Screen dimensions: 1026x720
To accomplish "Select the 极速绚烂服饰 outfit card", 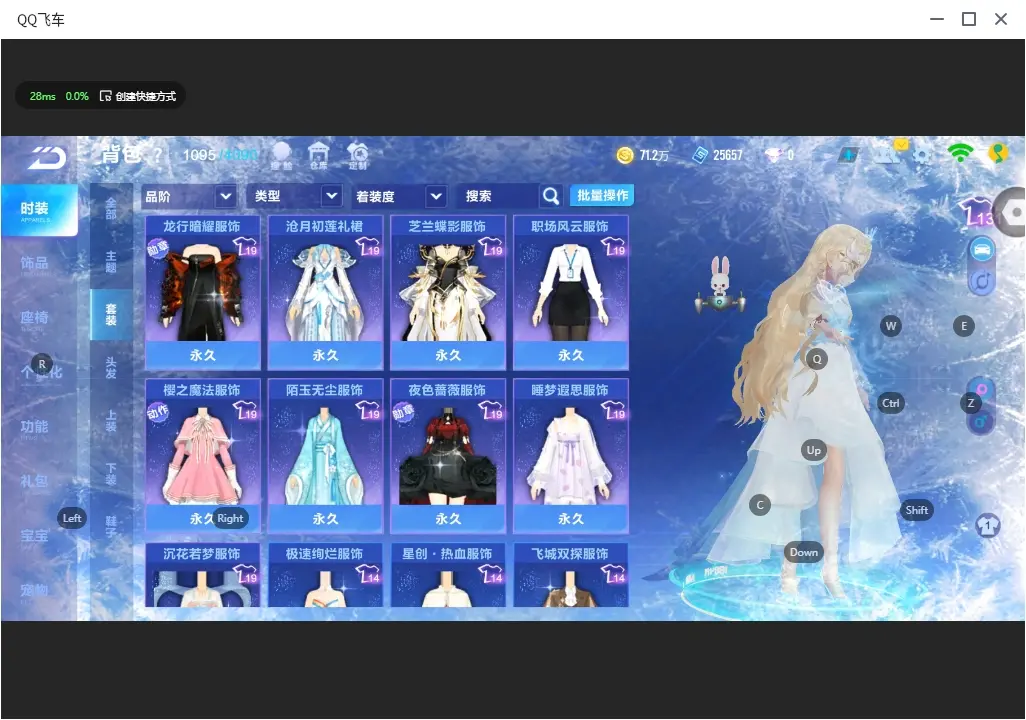I will [x=325, y=575].
